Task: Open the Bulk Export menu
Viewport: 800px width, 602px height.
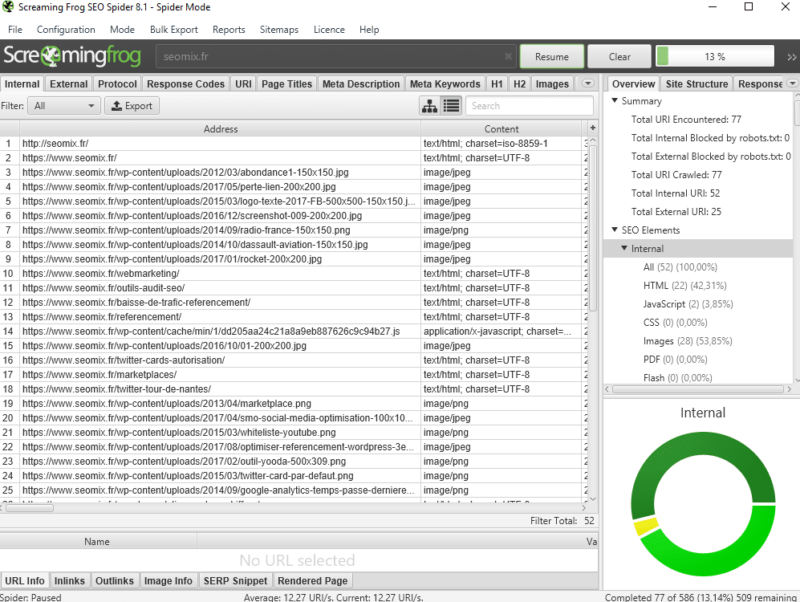Action: [173, 30]
